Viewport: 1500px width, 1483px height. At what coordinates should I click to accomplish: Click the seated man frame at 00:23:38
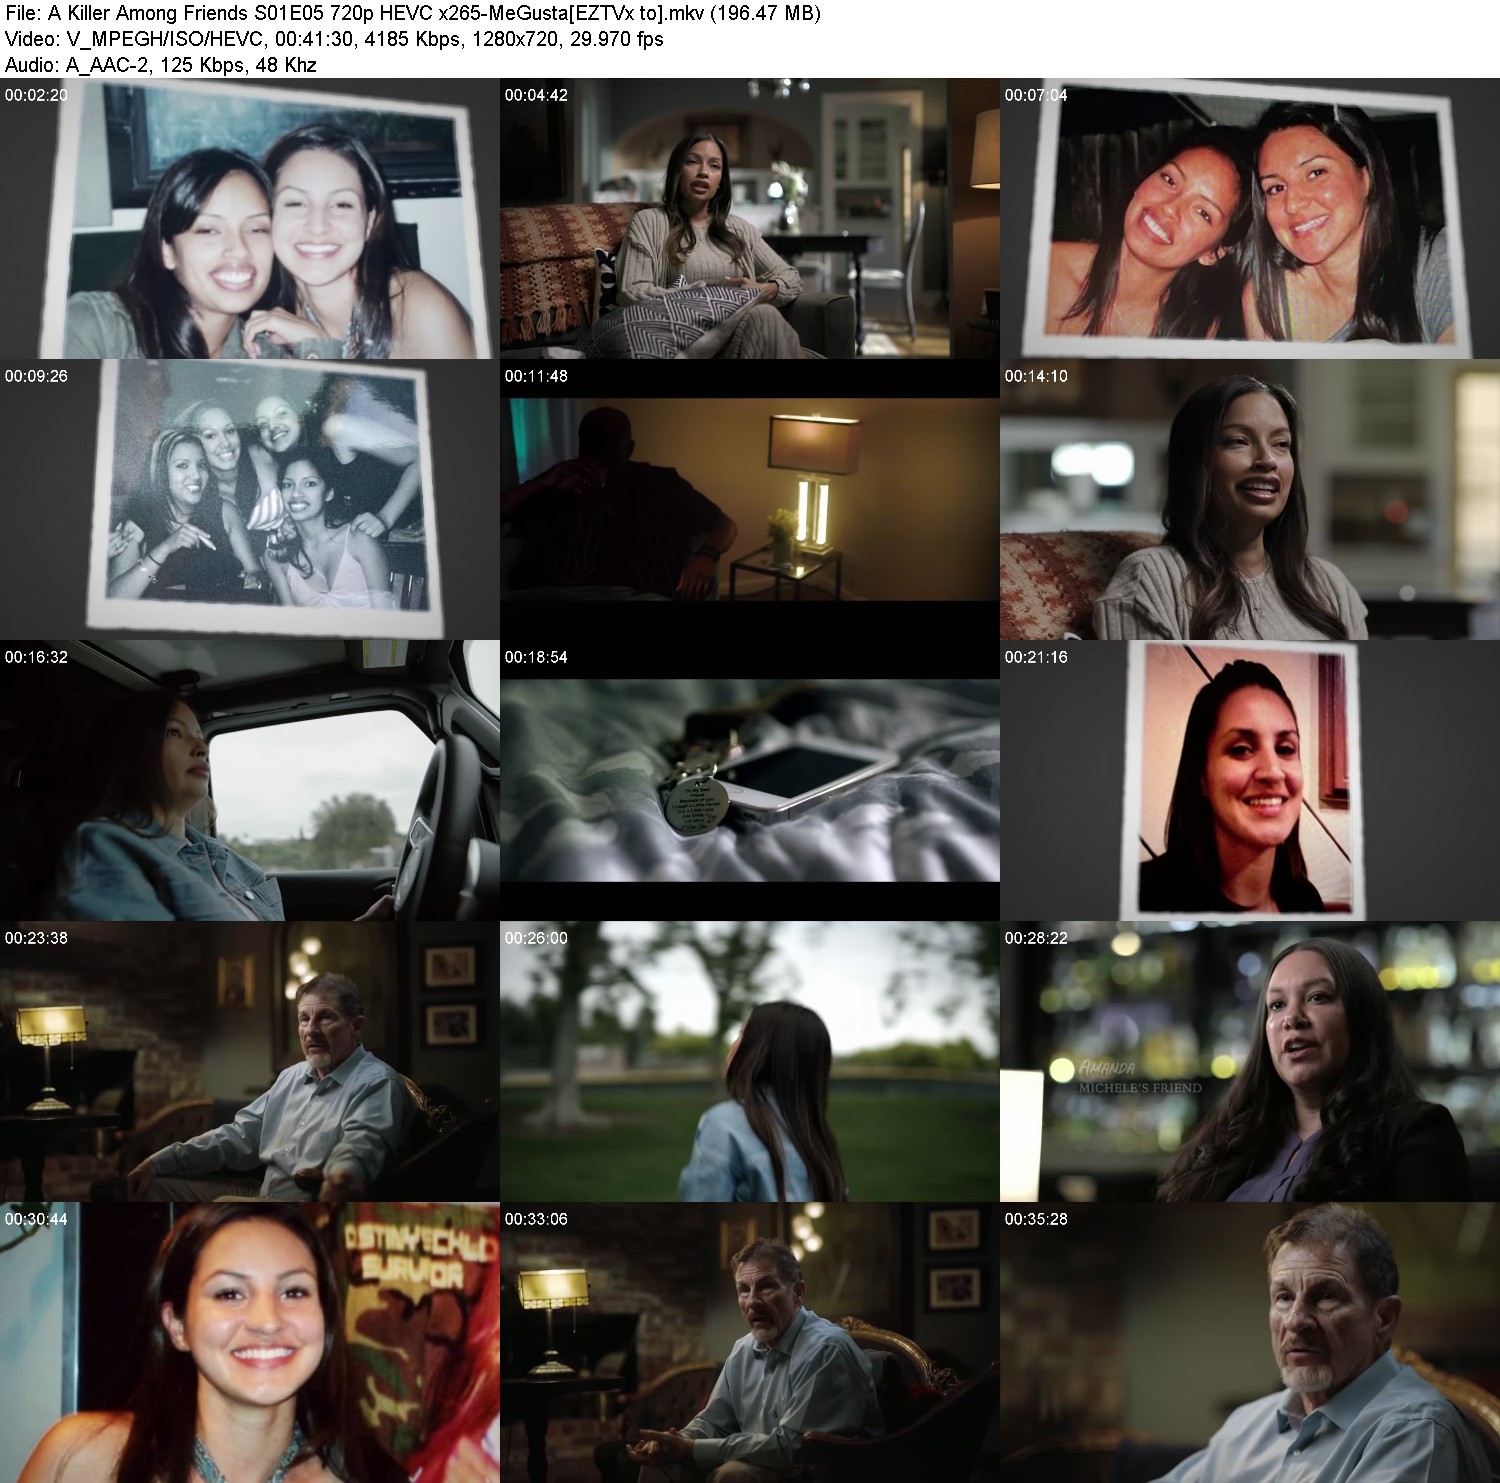coord(250,1062)
